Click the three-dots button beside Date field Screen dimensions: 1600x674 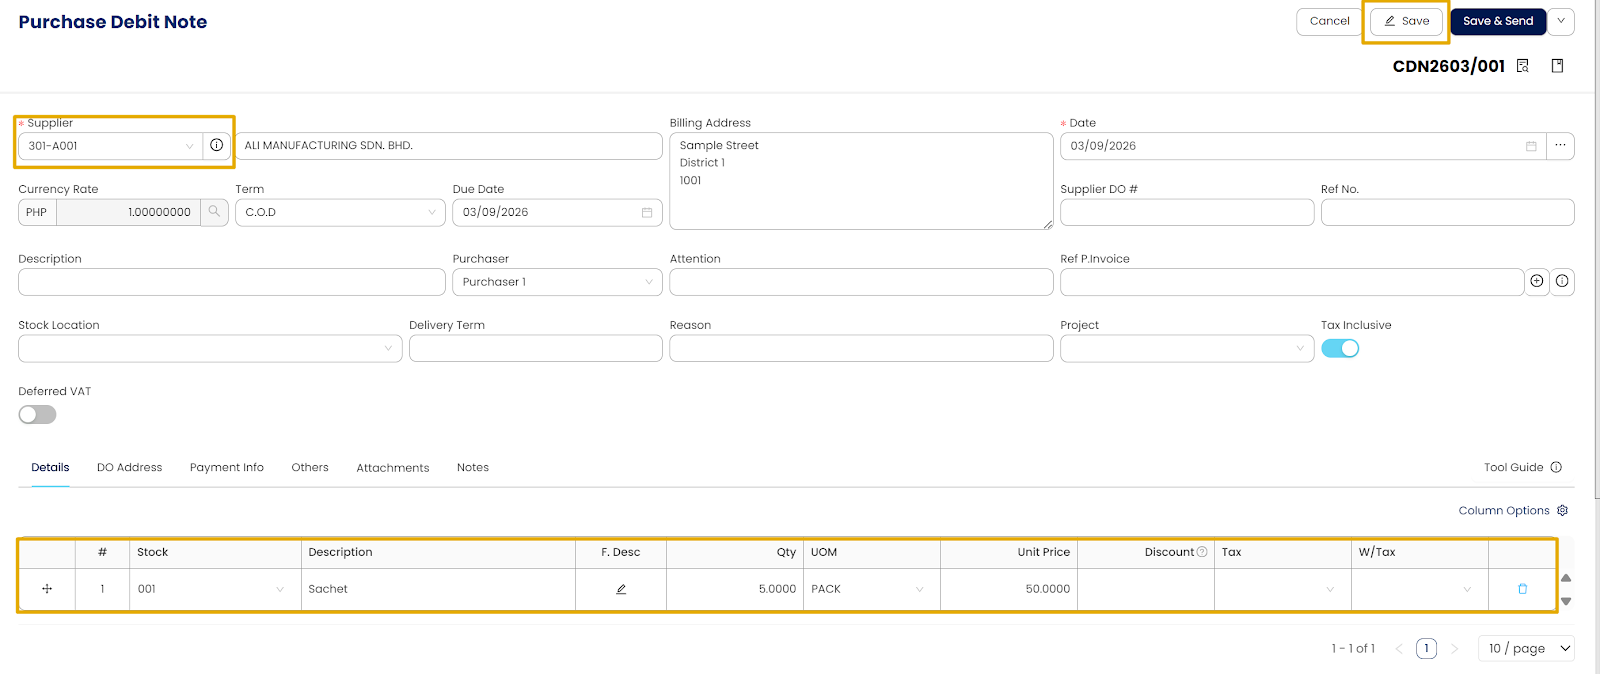click(x=1560, y=146)
